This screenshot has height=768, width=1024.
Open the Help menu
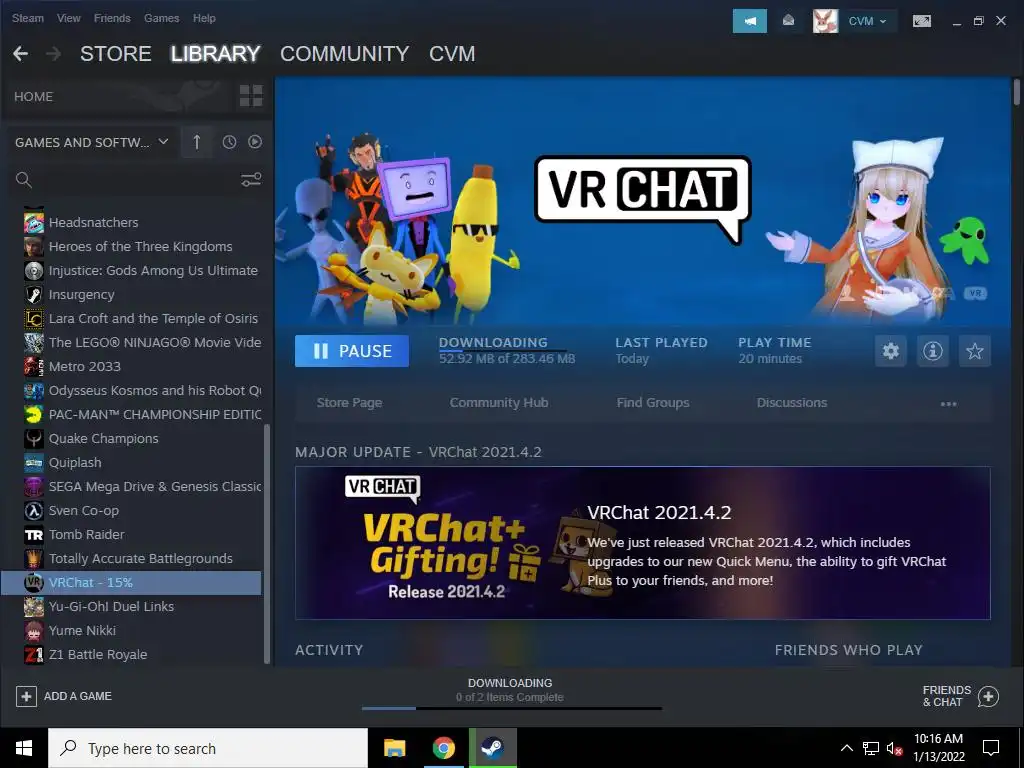204,18
